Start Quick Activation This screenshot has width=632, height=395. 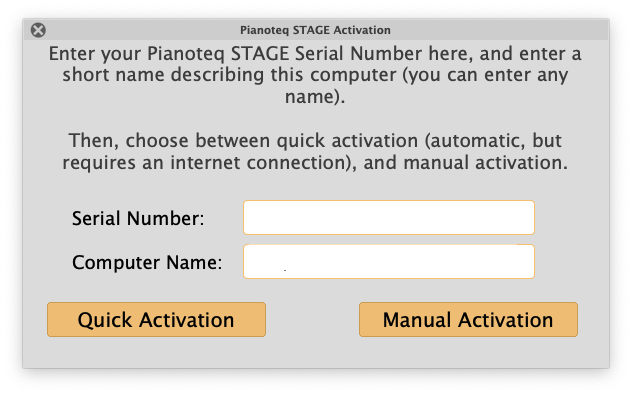pos(156,320)
